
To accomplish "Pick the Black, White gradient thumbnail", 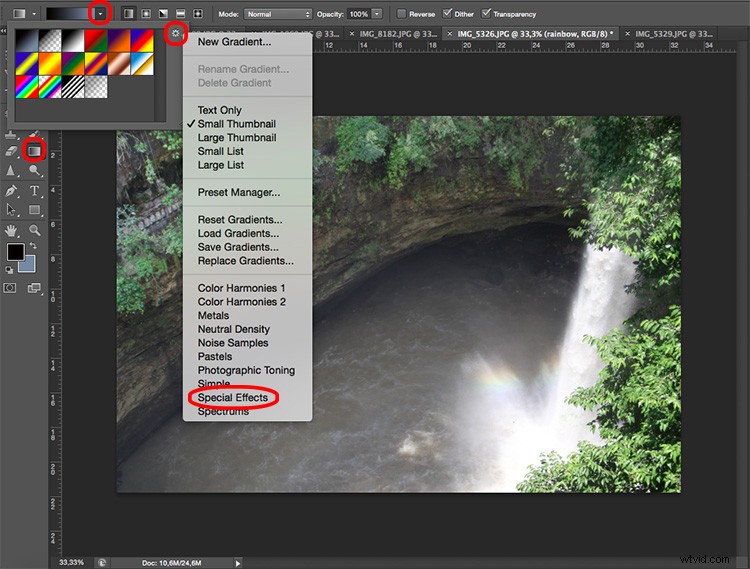I will coord(73,41).
